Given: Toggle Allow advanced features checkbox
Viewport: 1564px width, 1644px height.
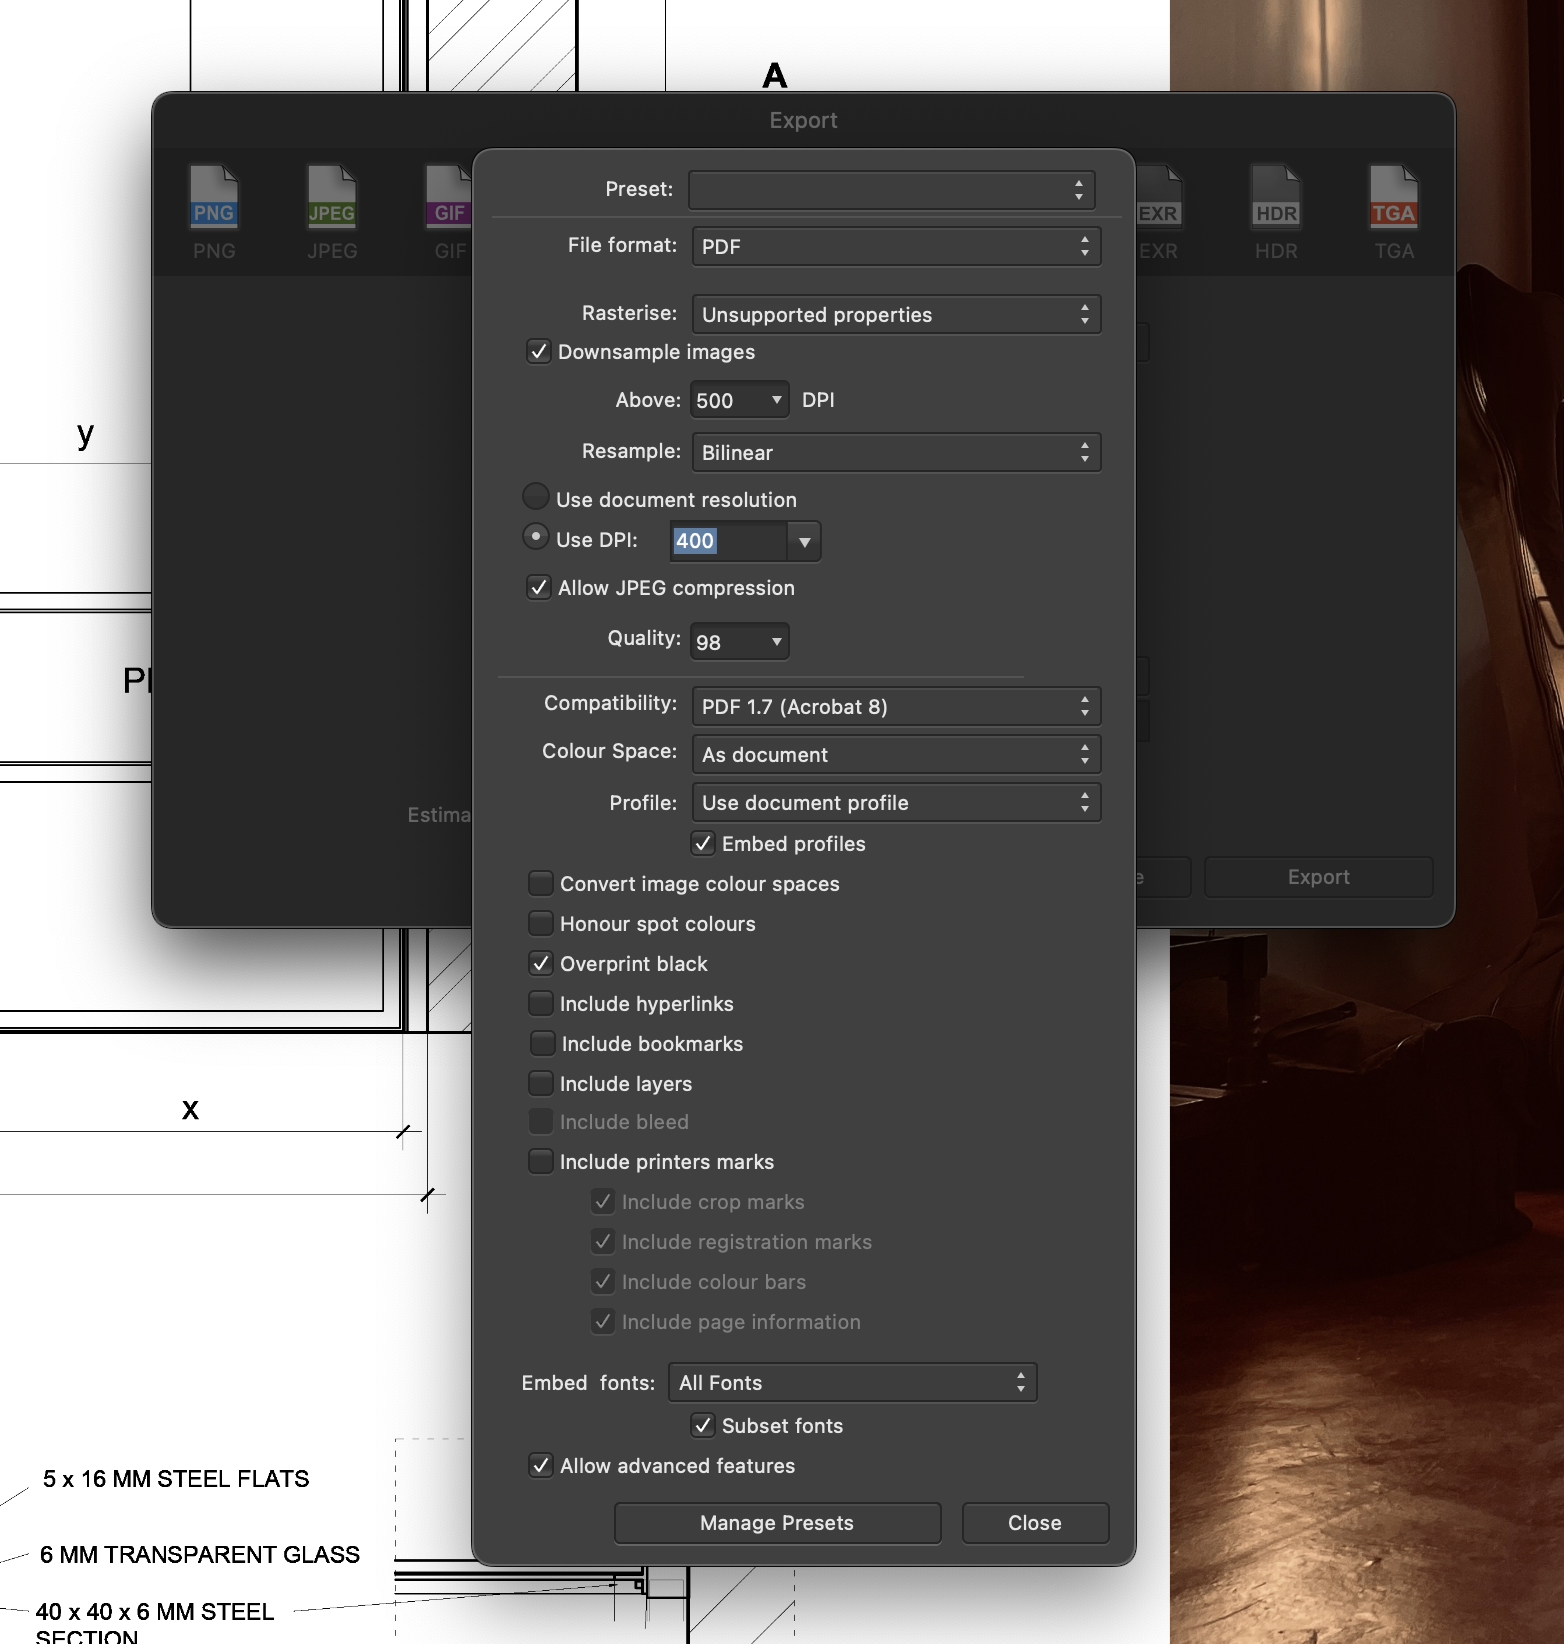Looking at the screenshot, I should click(x=541, y=1466).
